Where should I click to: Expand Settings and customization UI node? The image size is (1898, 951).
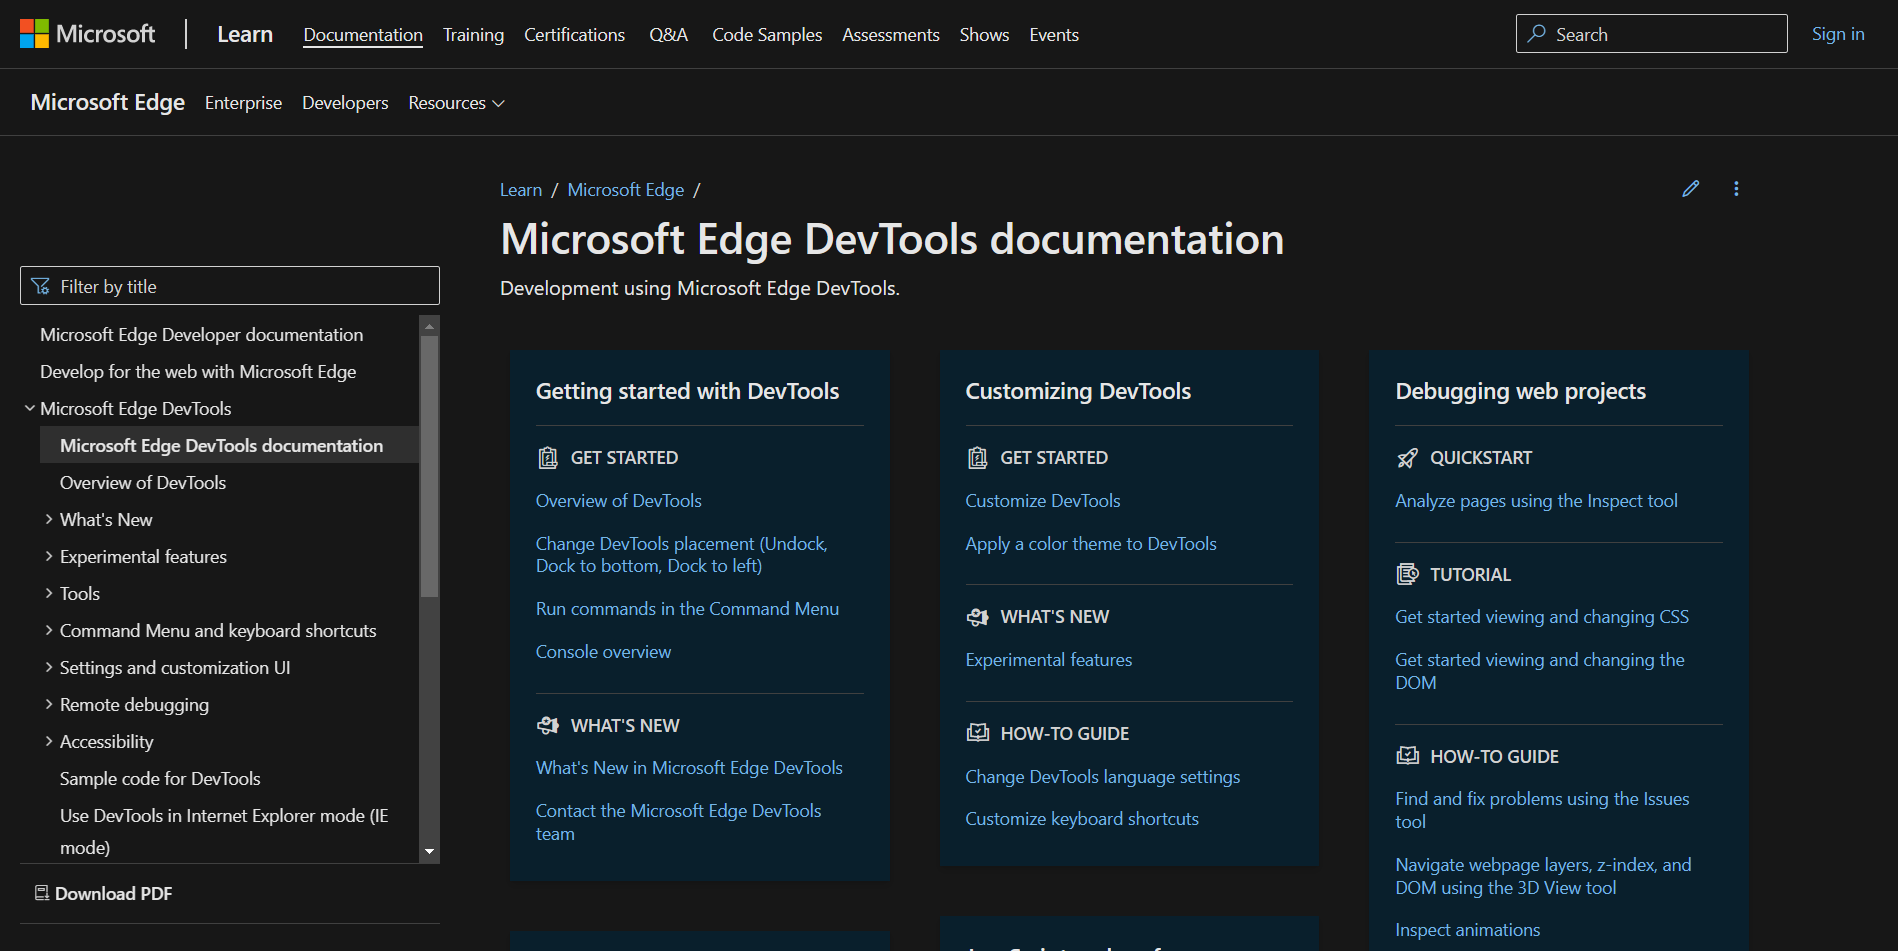tap(49, 667)
